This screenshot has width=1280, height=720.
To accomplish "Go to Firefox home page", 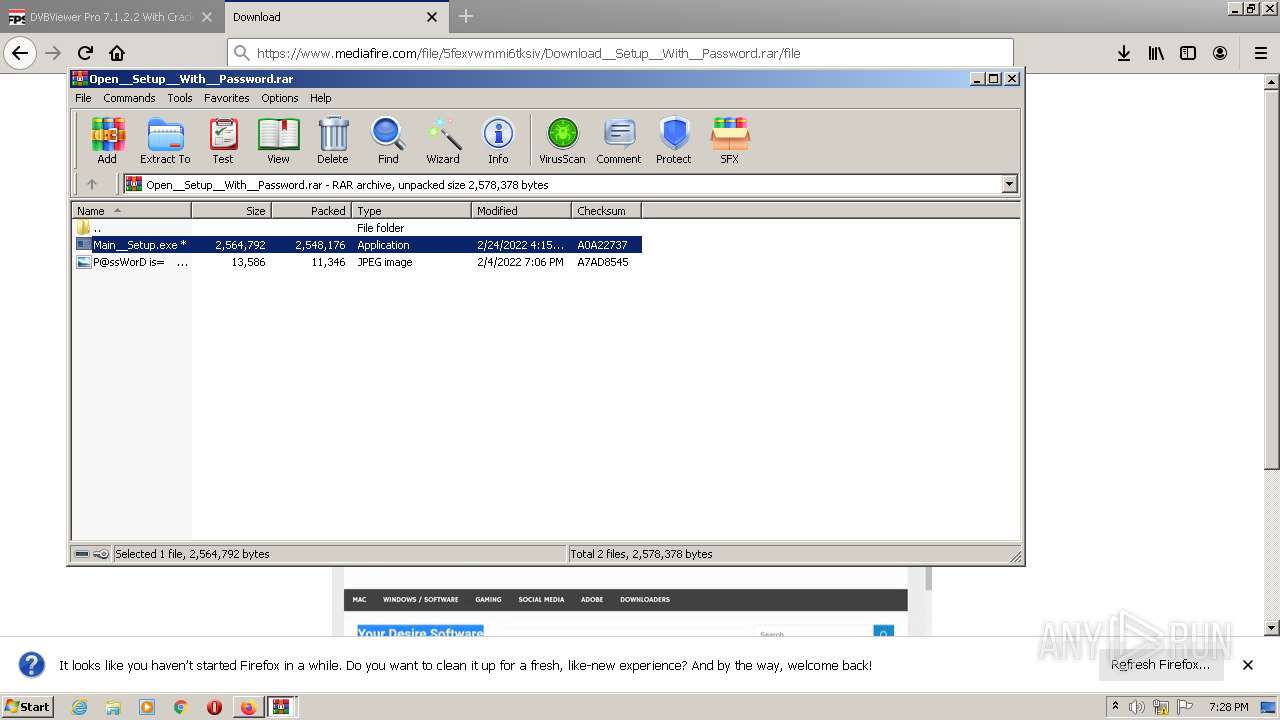I will 117,53.
